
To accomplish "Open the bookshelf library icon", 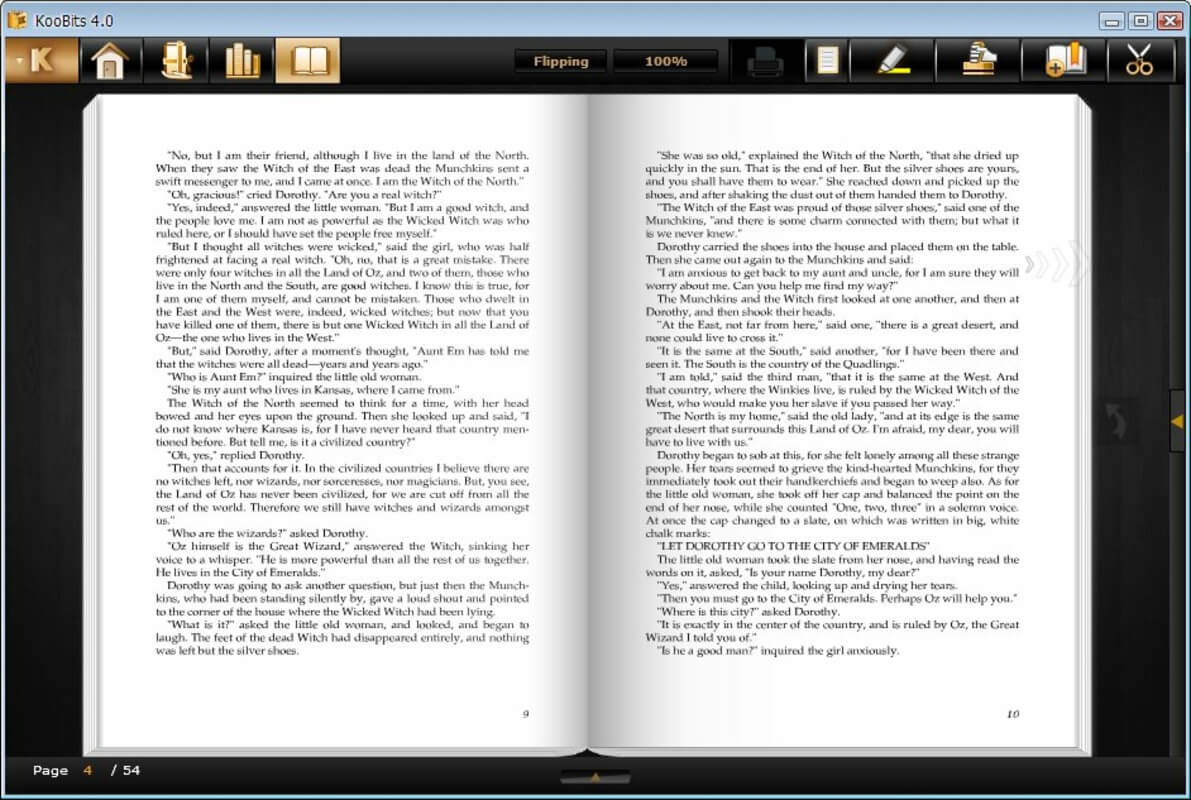I will (242, 61).
